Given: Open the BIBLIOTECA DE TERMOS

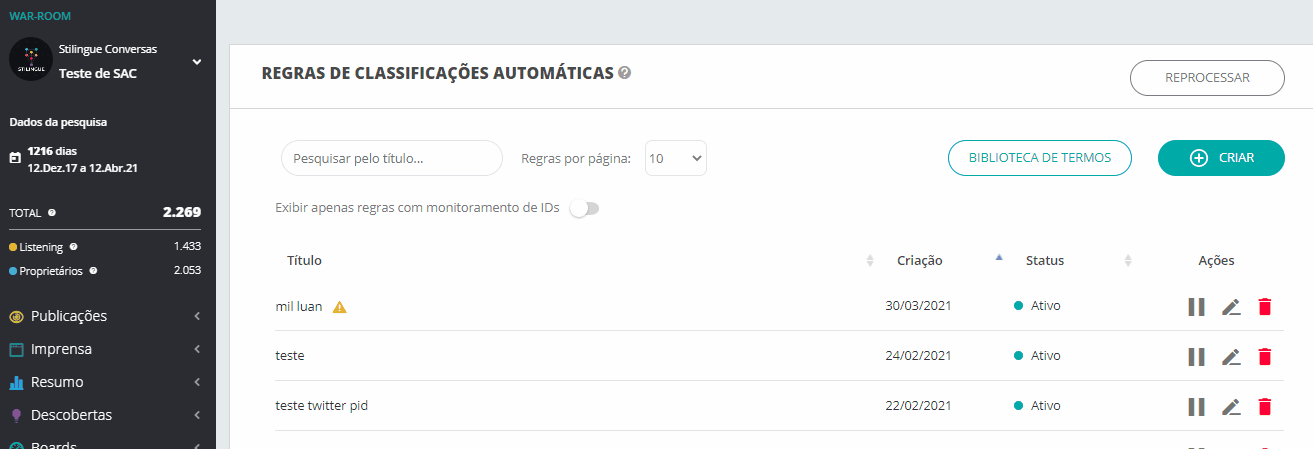Looking at the screenshot, I should [1040, 158].
